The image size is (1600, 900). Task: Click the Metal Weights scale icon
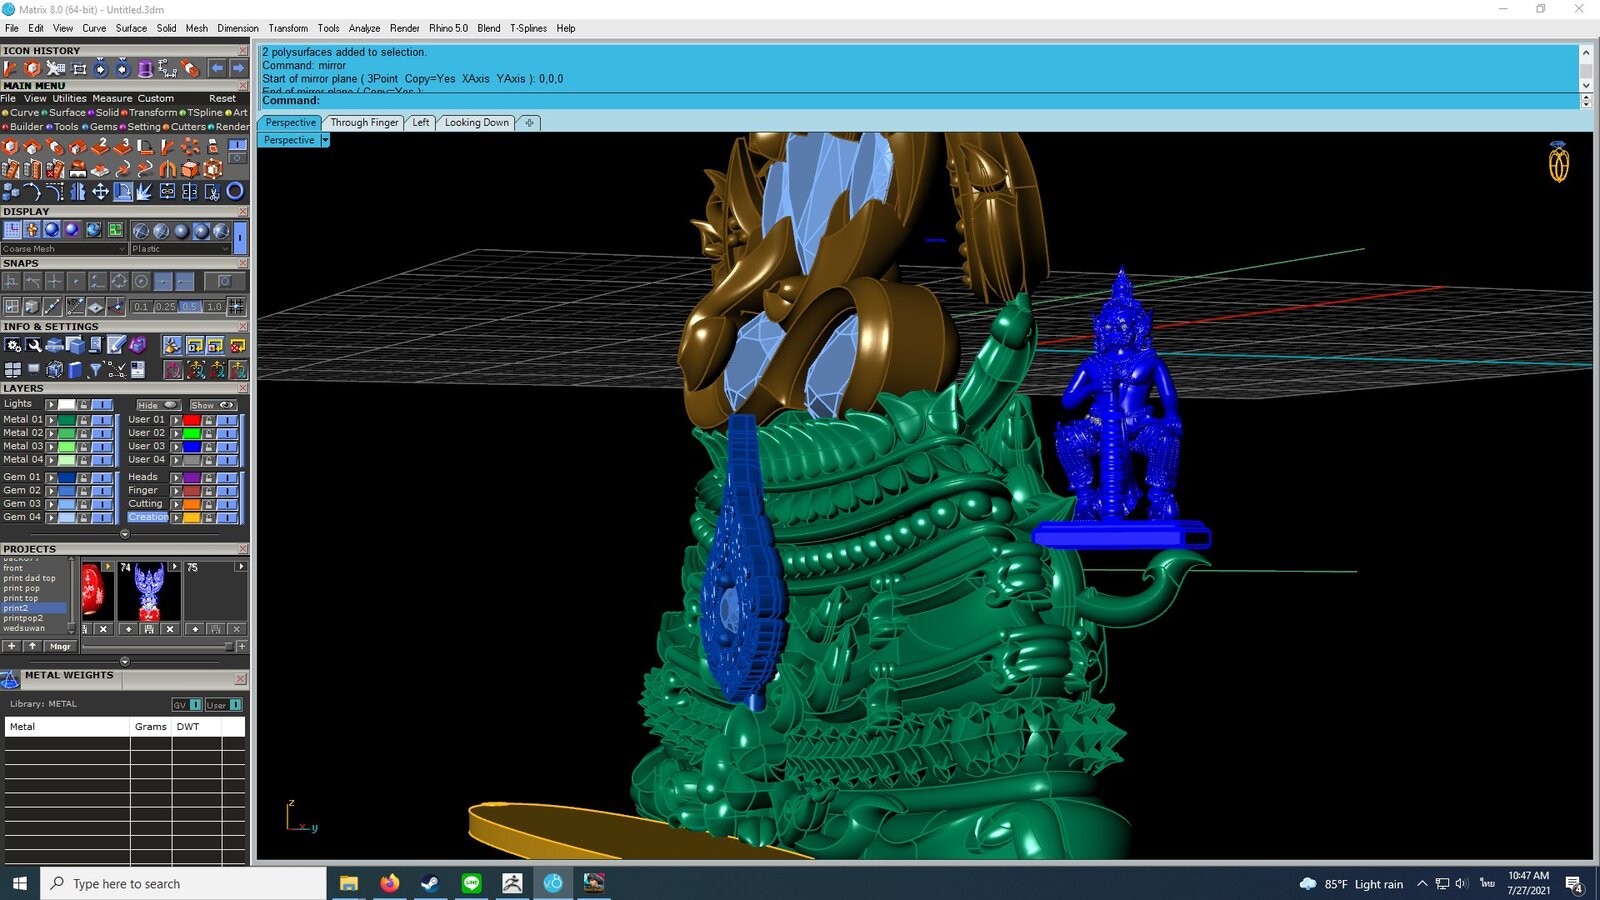tap(10, 680)
